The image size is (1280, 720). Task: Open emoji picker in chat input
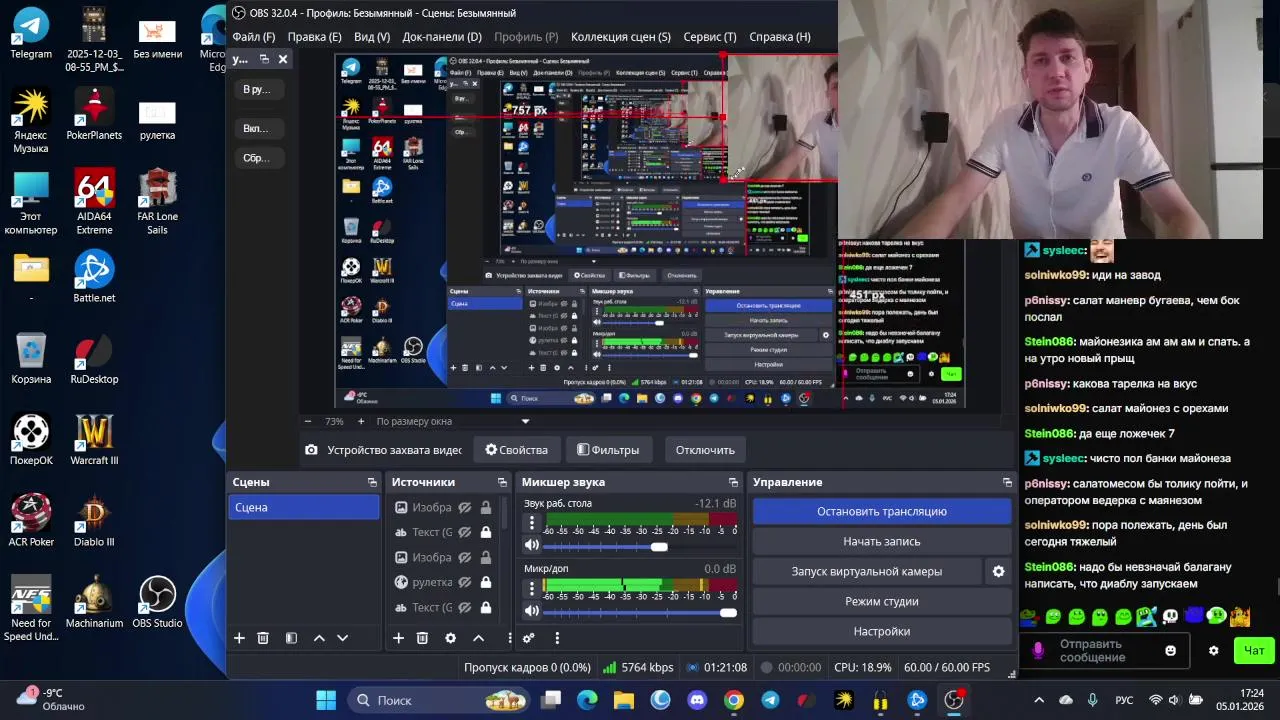(1171, 650)
